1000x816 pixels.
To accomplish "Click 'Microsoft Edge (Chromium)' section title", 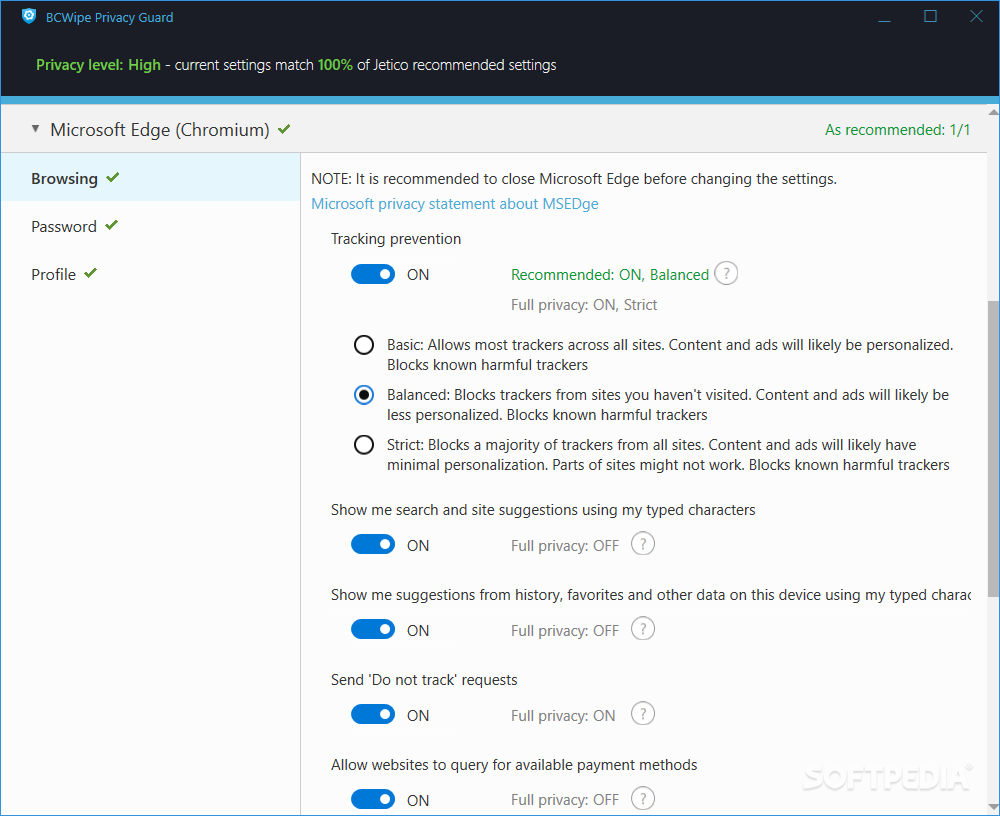I will pos(160,130).
